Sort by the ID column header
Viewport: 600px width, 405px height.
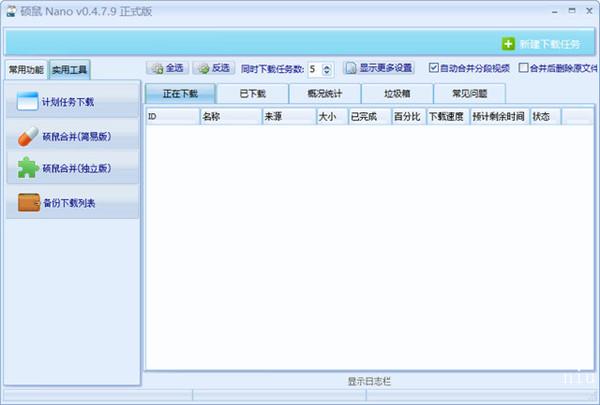click(173, 116)
